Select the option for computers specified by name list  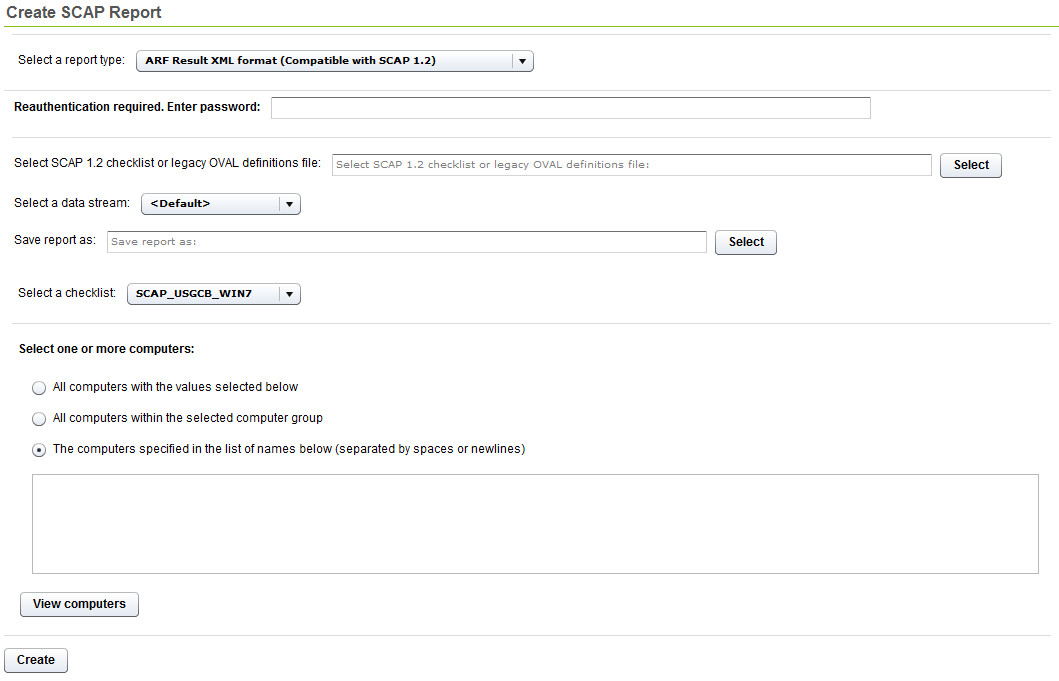click(38, 449)
